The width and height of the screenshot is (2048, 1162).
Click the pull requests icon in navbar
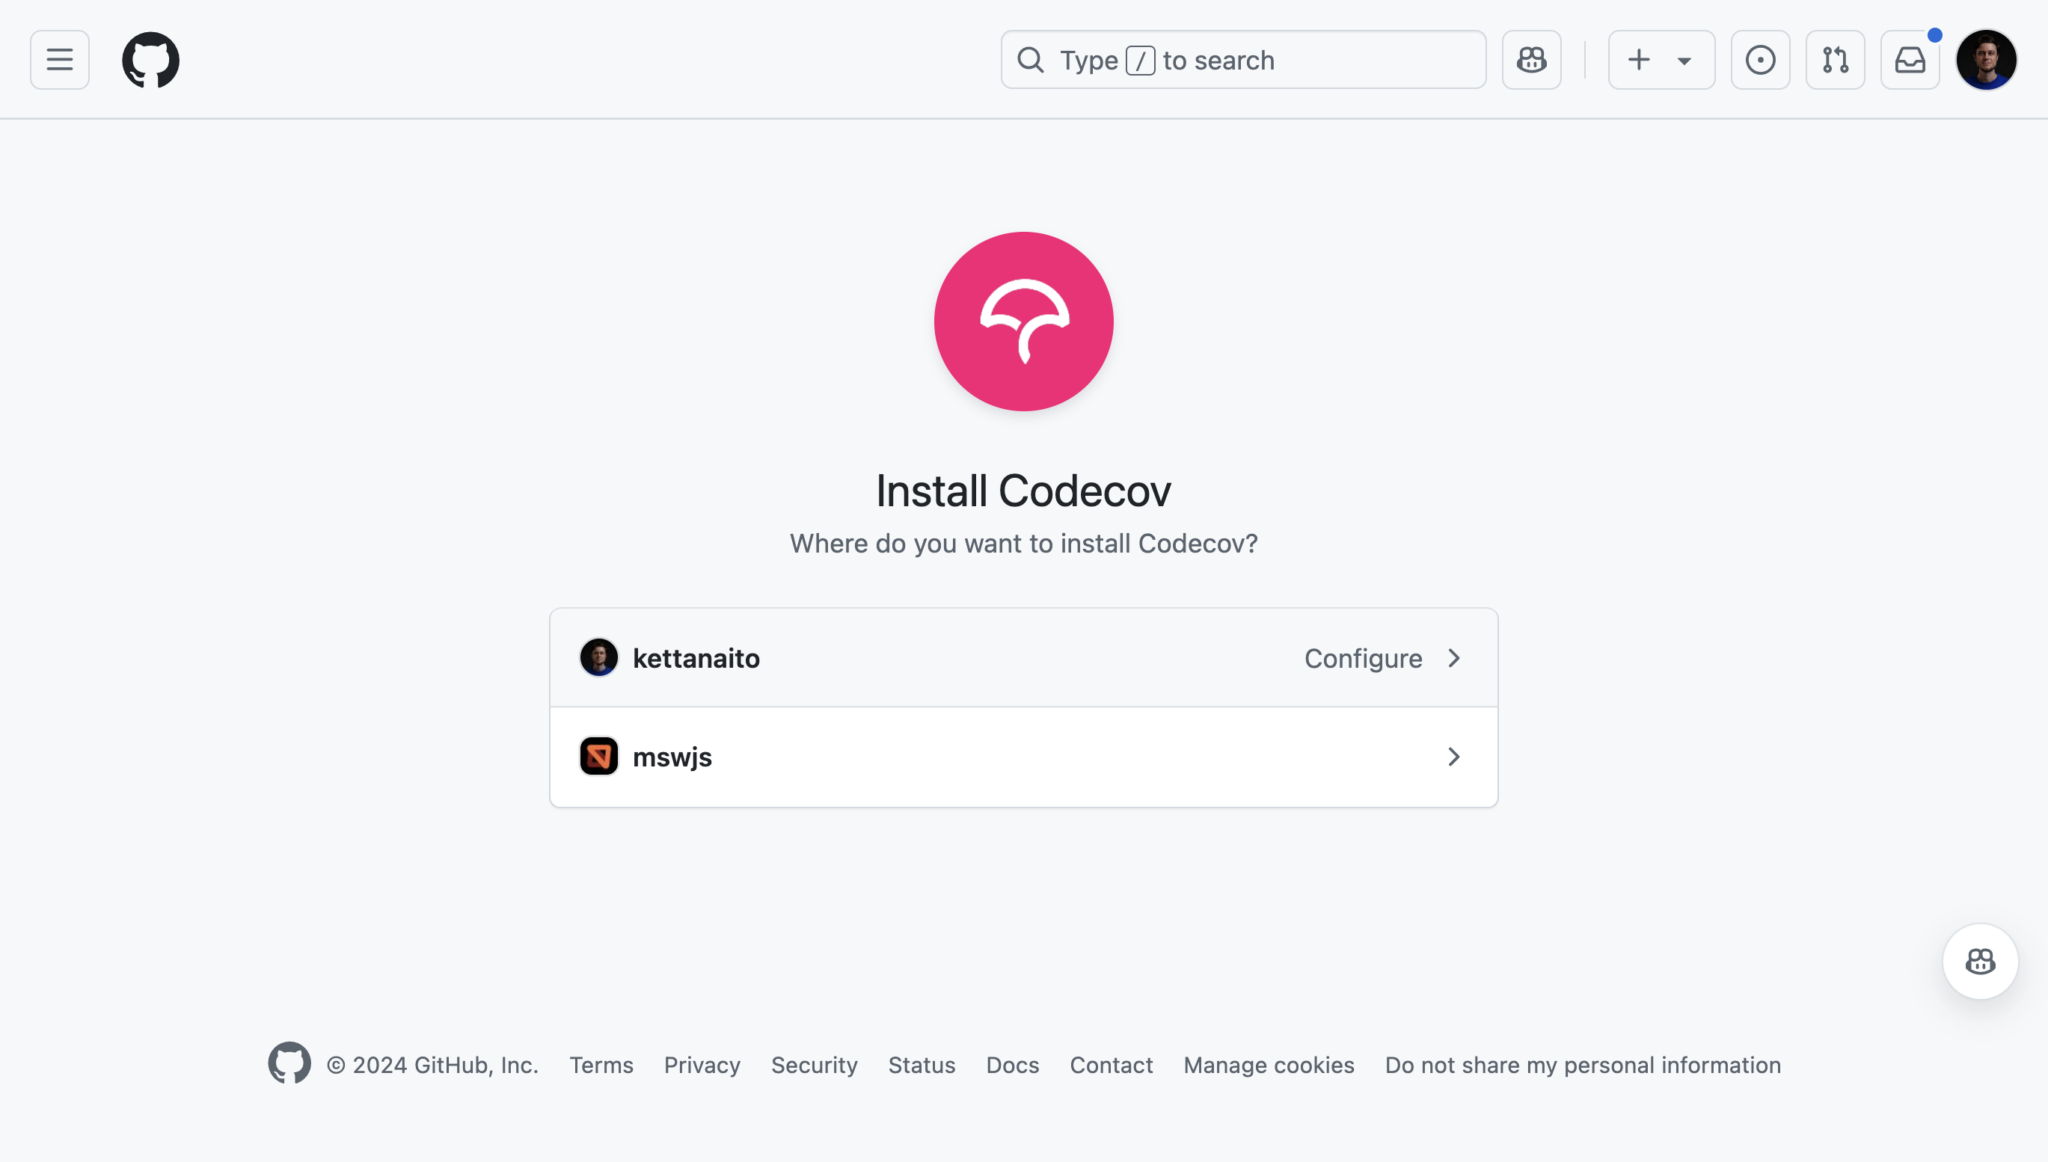[1836, 59]
